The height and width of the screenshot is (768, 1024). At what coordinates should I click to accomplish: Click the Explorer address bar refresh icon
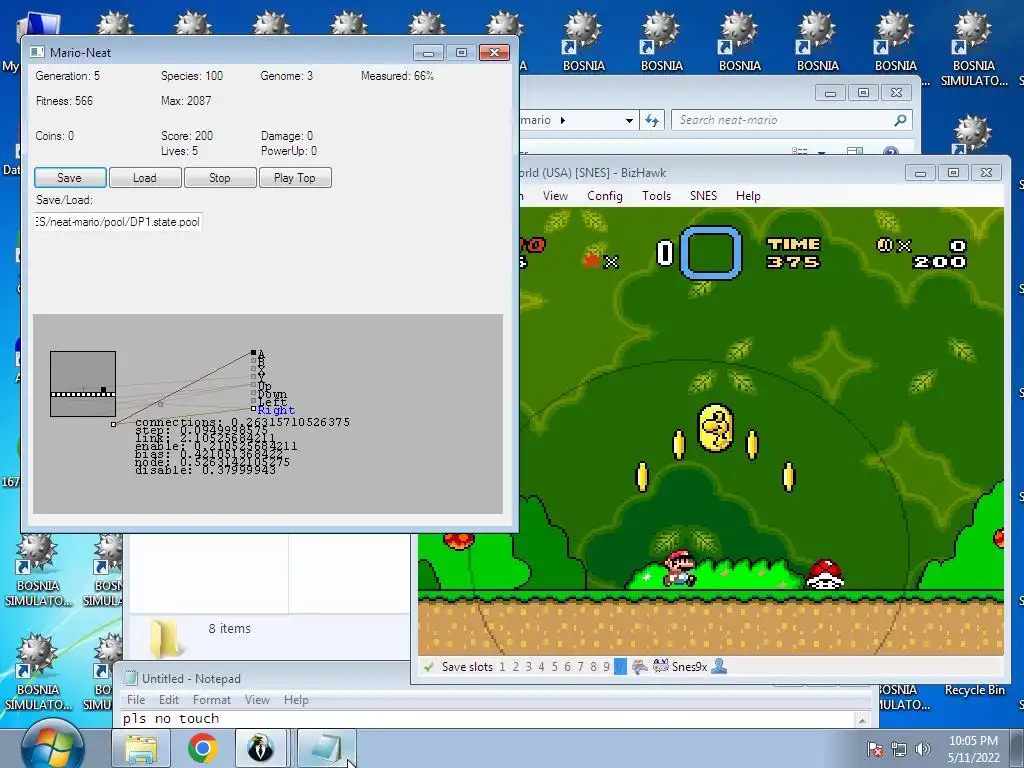pyautogui.click(x=652, y=120)
